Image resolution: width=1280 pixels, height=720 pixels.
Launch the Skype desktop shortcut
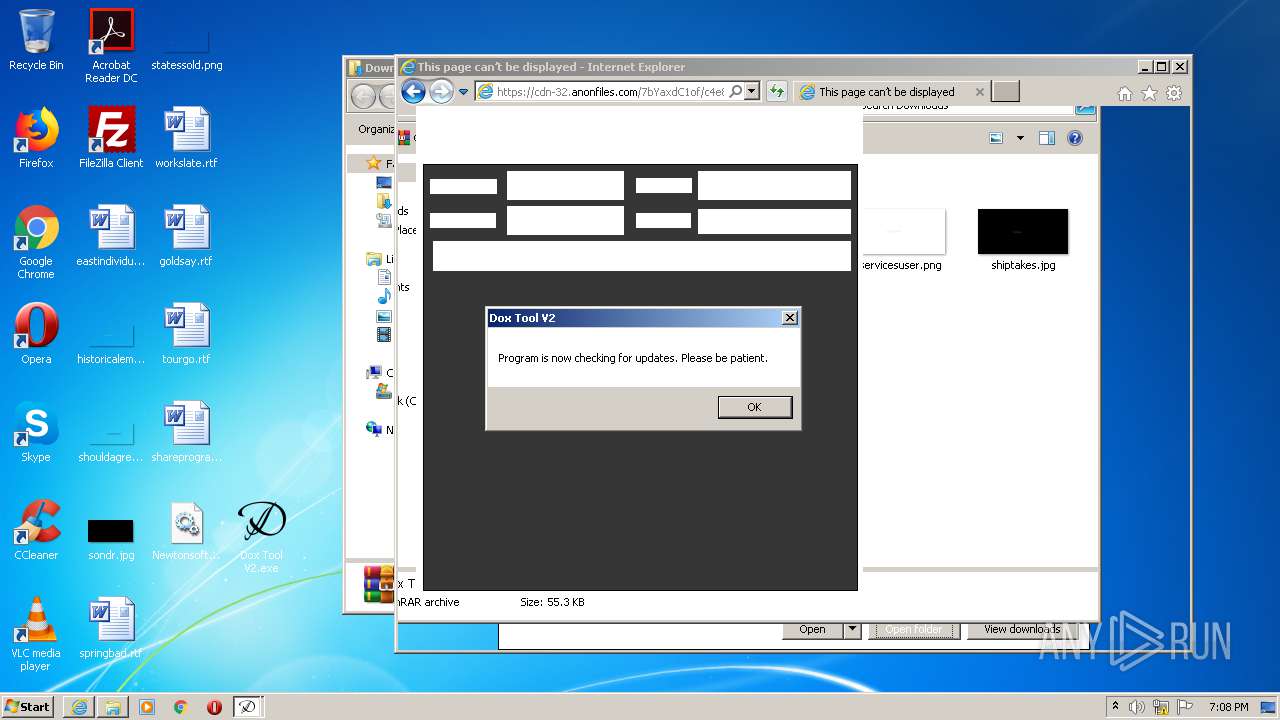click(x=36, y=432)
